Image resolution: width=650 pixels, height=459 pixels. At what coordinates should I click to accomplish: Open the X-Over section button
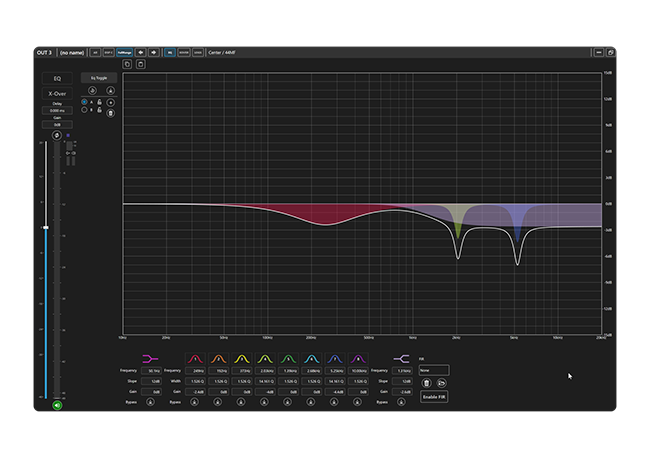(x=57, y=94)
